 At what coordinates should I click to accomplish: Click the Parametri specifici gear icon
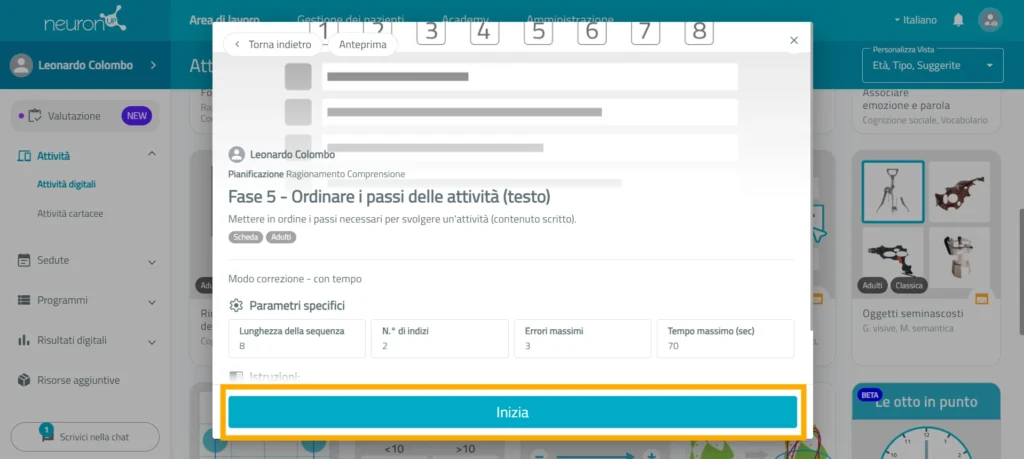click(236, 306)
